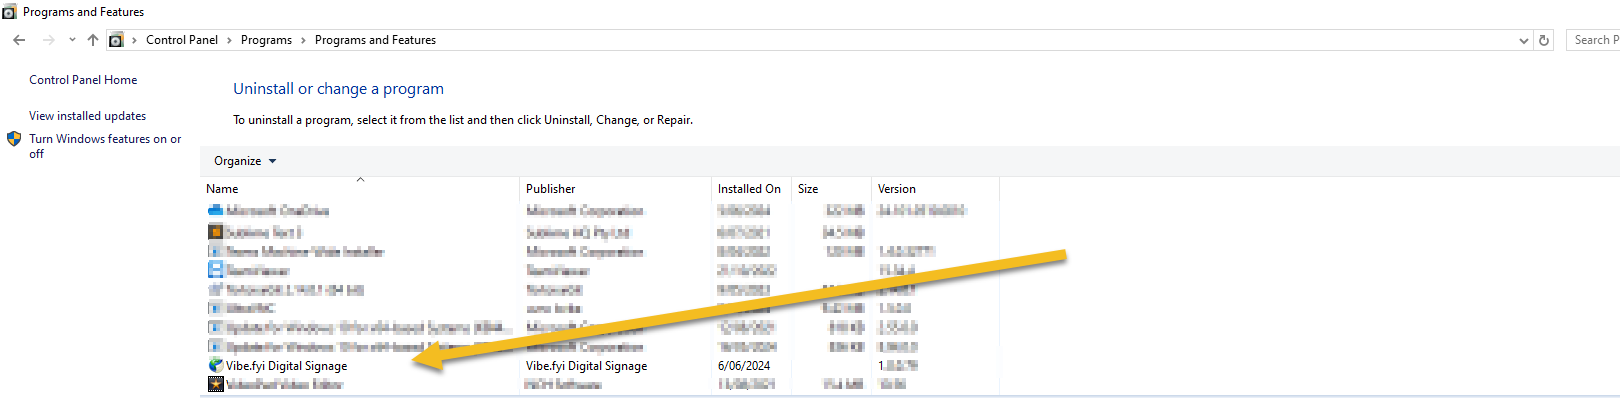This screenshot has width=1620, height=398.
Task: Click the Control Panel address bar icon
Action: [x=116, y=40]
